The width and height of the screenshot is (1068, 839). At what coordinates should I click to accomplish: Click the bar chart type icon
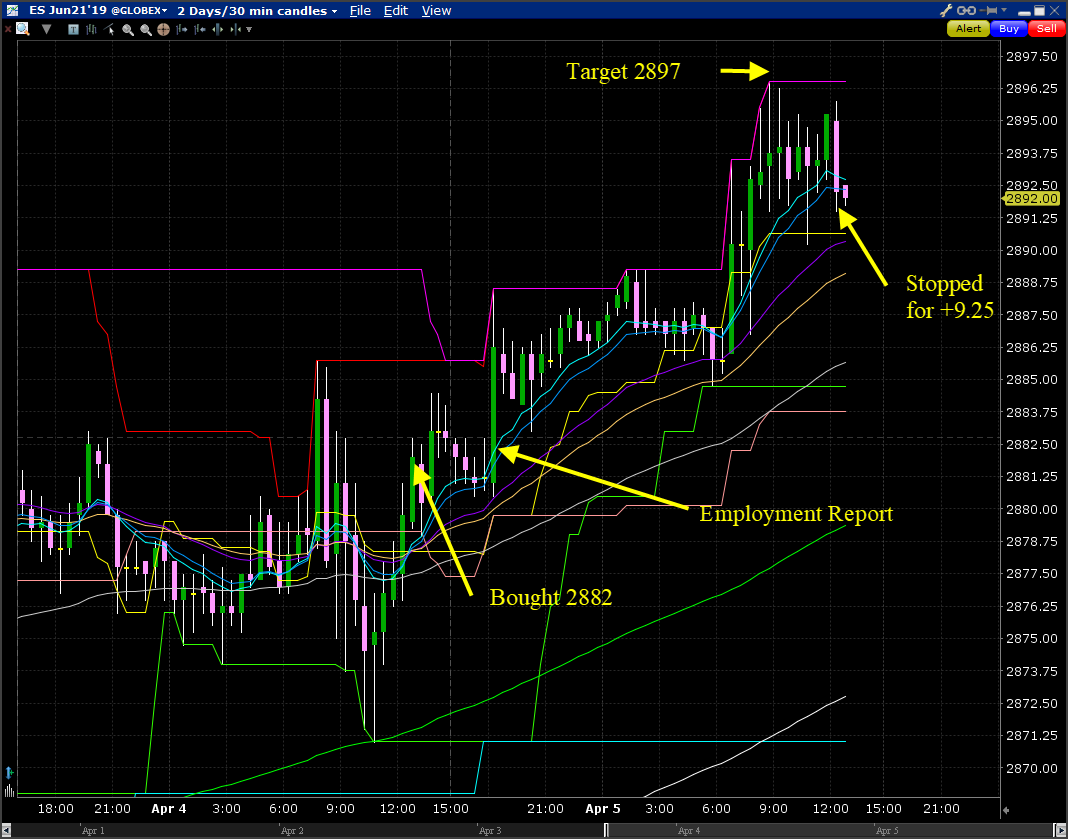(91, 29)
